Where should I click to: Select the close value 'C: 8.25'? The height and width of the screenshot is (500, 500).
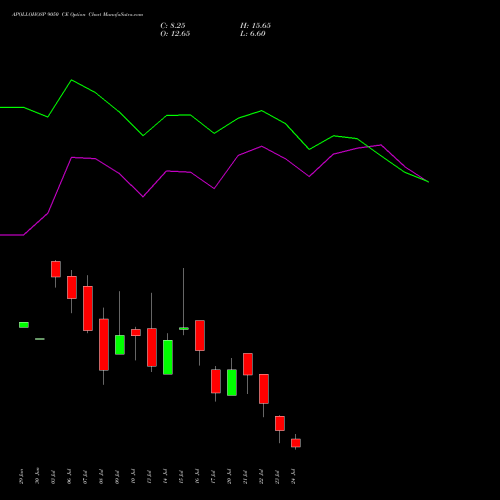tap(173, 26)
